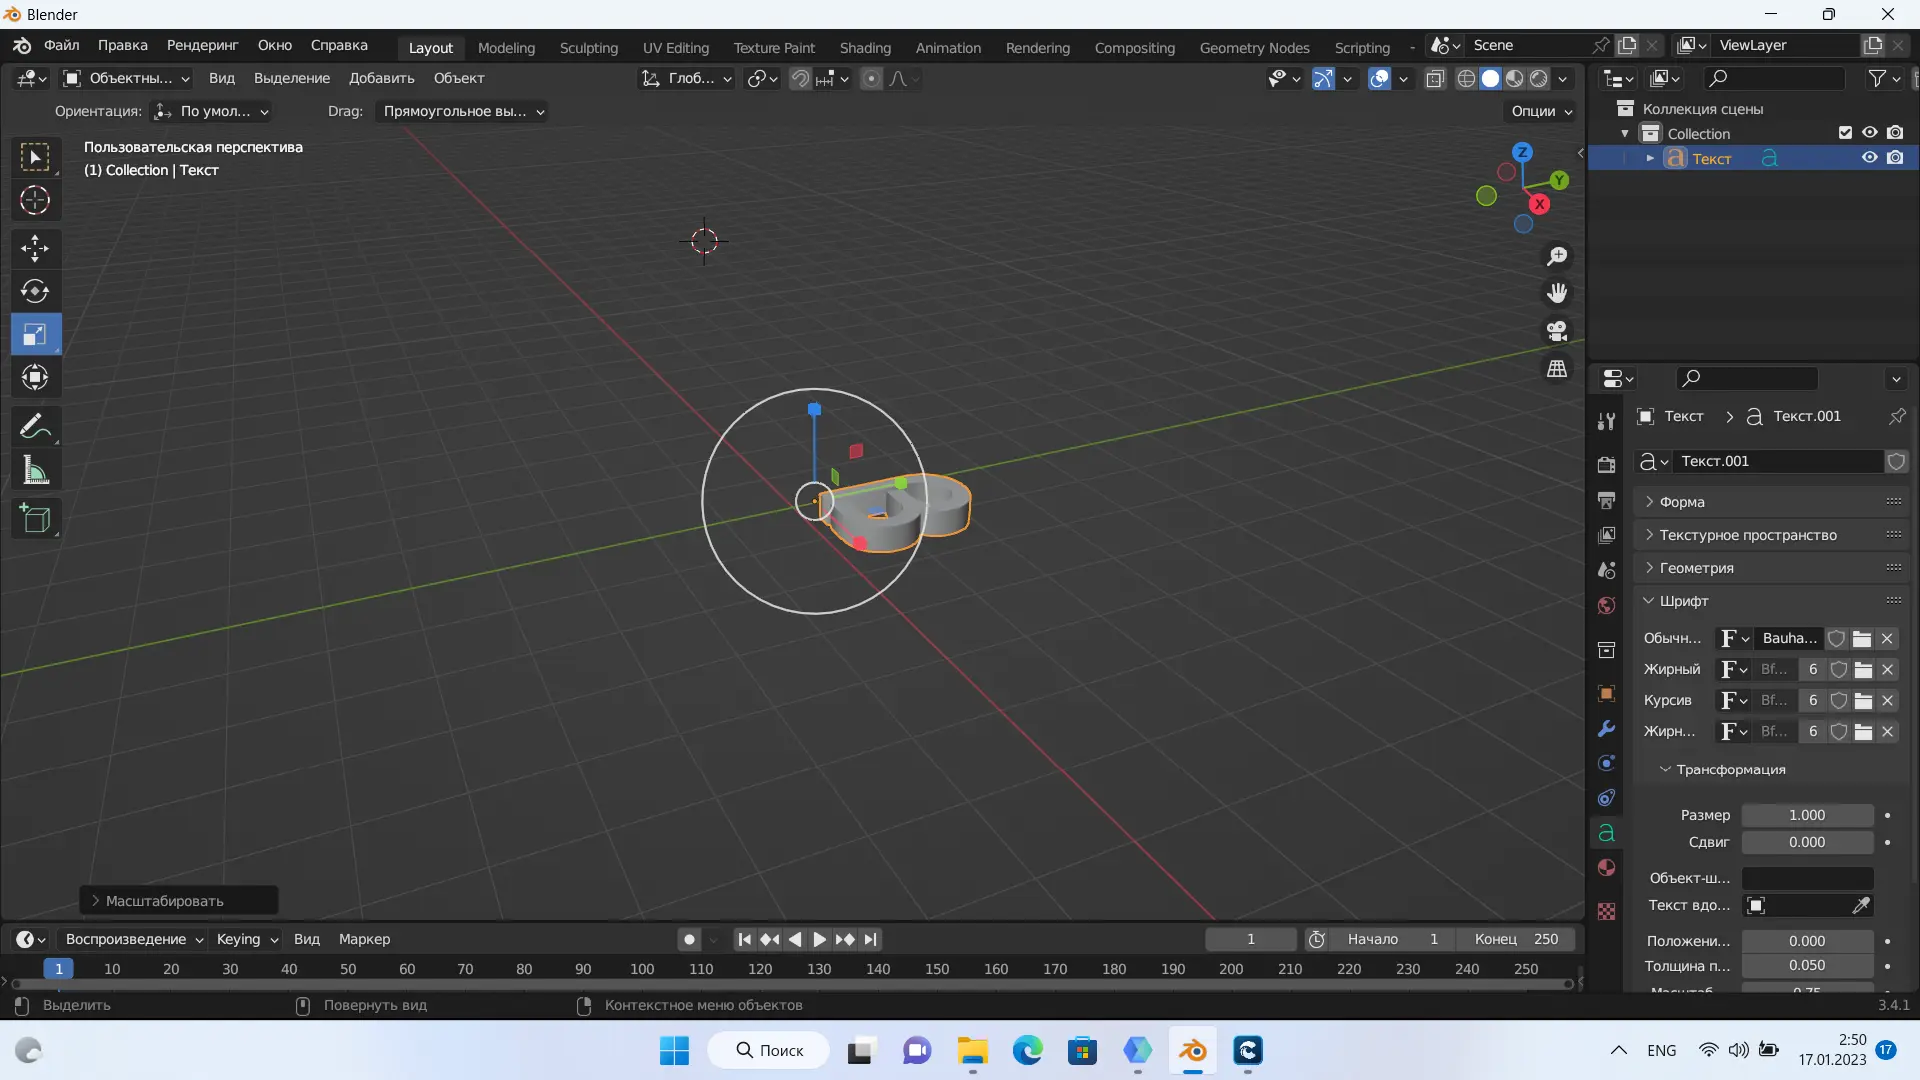
Task: Switch to the Modeling workspace tab
Action: [x=506, y=47]
